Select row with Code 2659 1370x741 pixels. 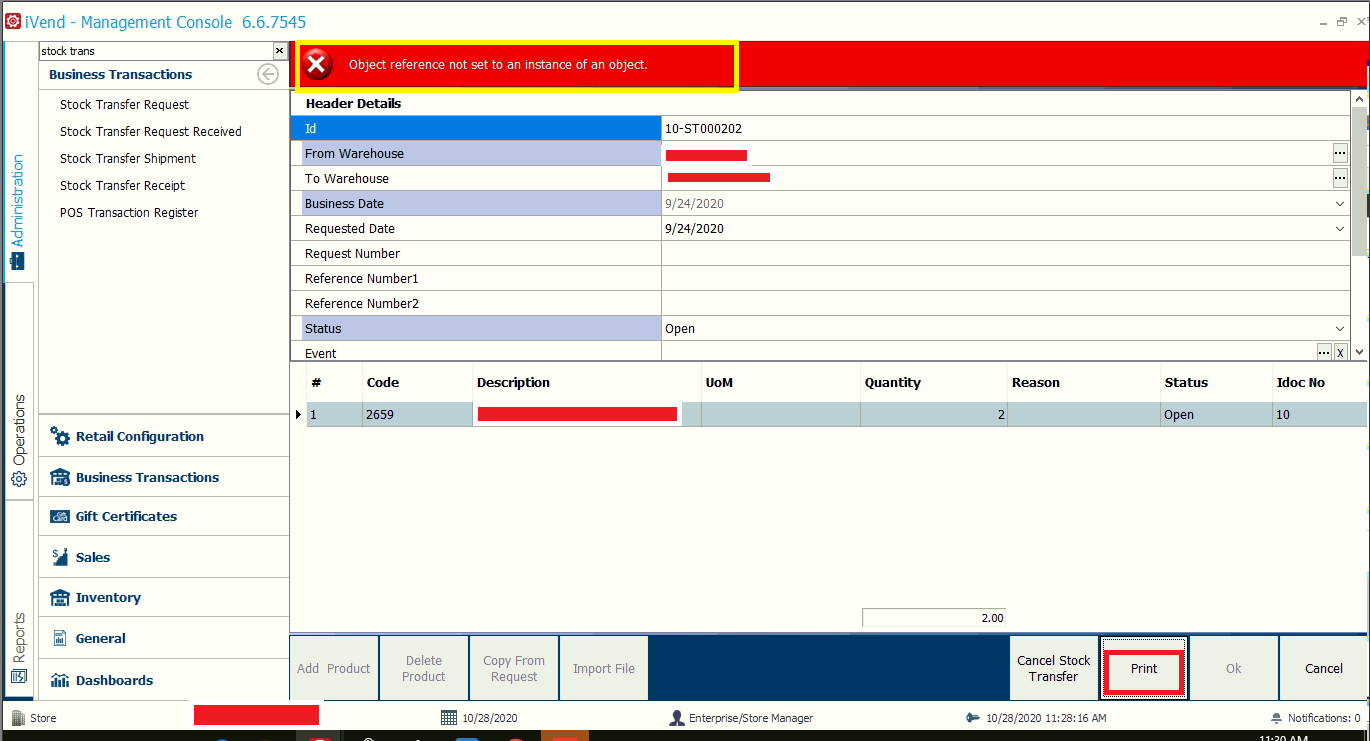836,414
